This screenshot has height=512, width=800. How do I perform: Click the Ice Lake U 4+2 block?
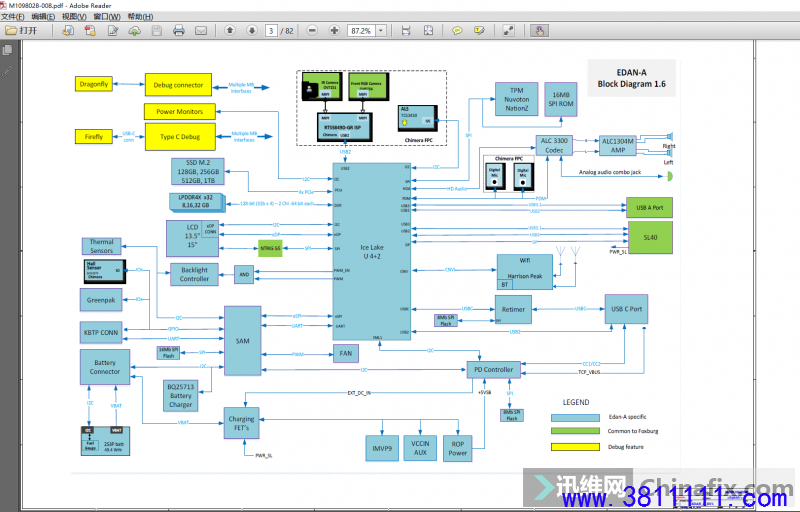[371, 251]
